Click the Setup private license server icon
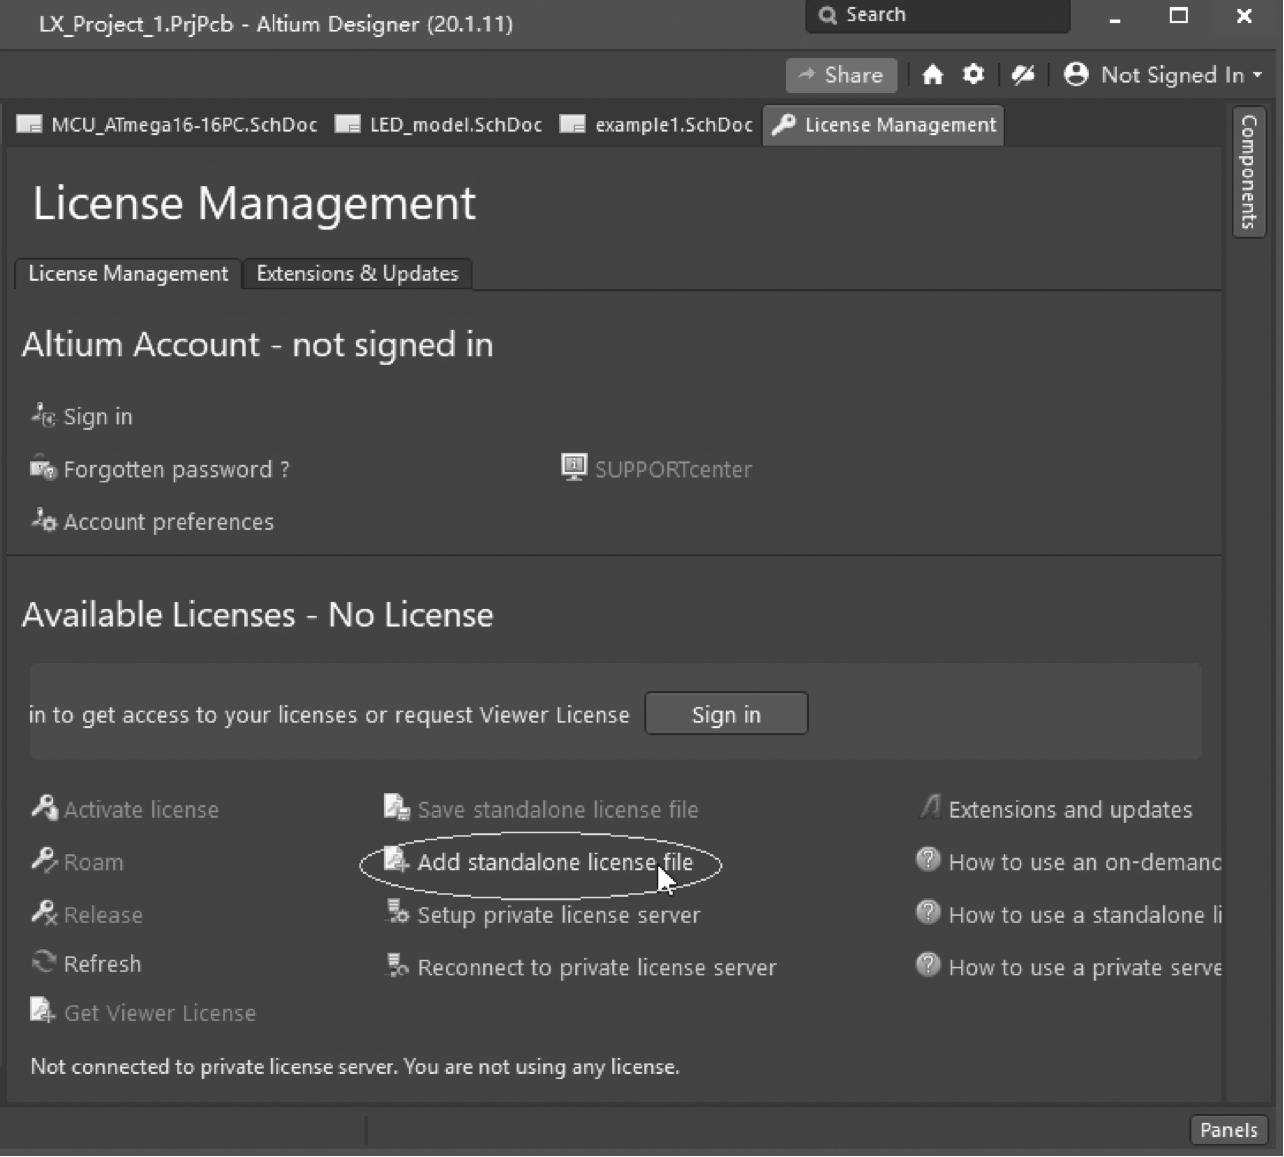This screenshot has height=1157, width=1284. [397, 913]
